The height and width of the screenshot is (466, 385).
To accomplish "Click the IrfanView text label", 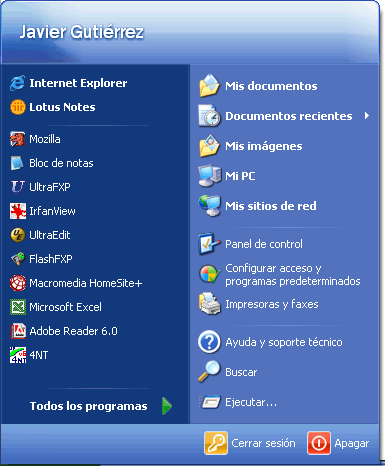I will point(52,211).
